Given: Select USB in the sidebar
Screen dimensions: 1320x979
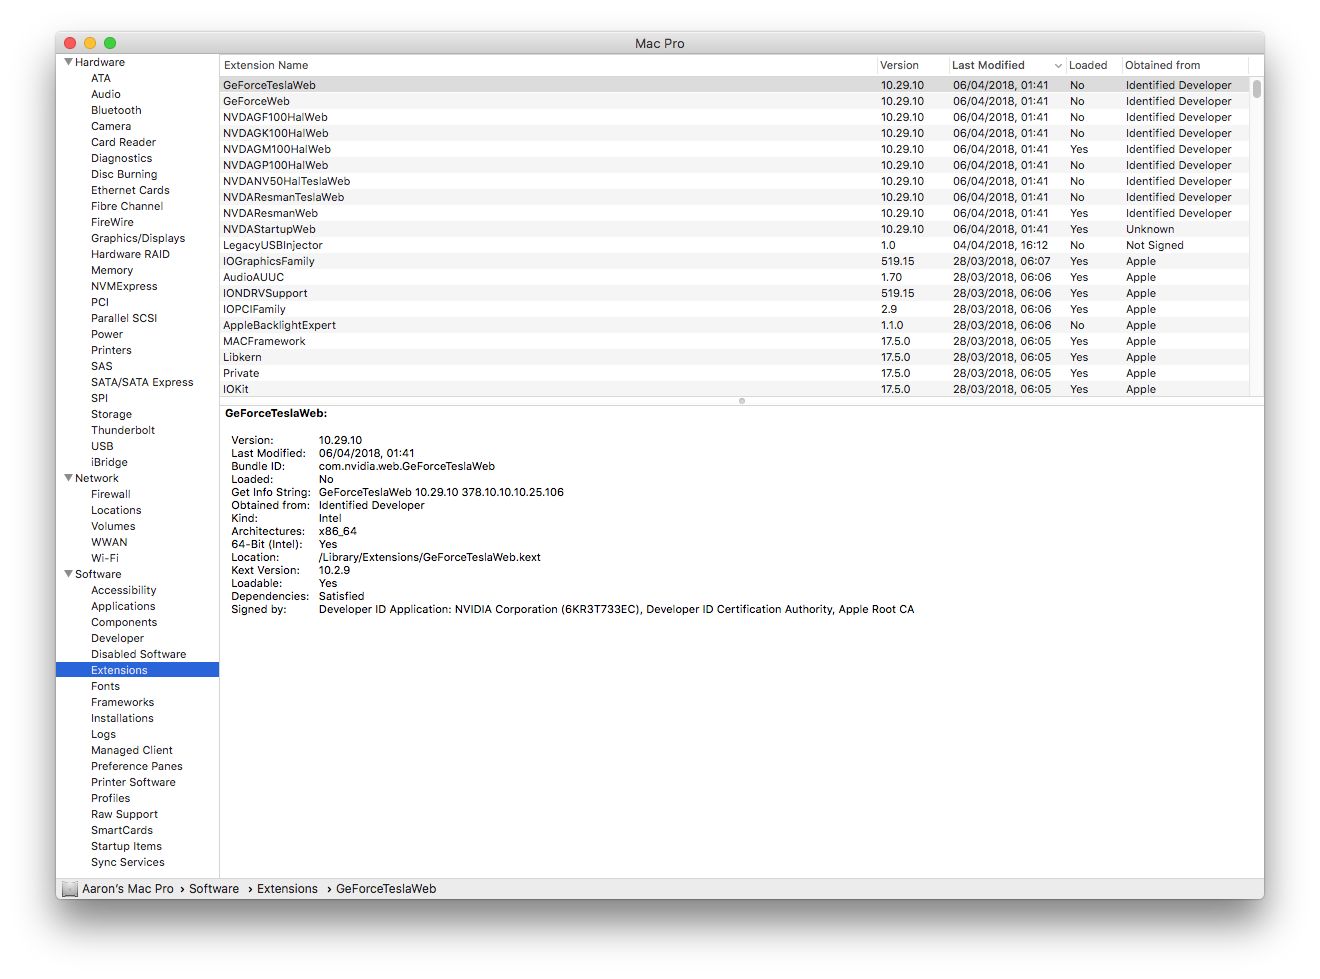Looking at the screenshot, I should click(102, 446).
